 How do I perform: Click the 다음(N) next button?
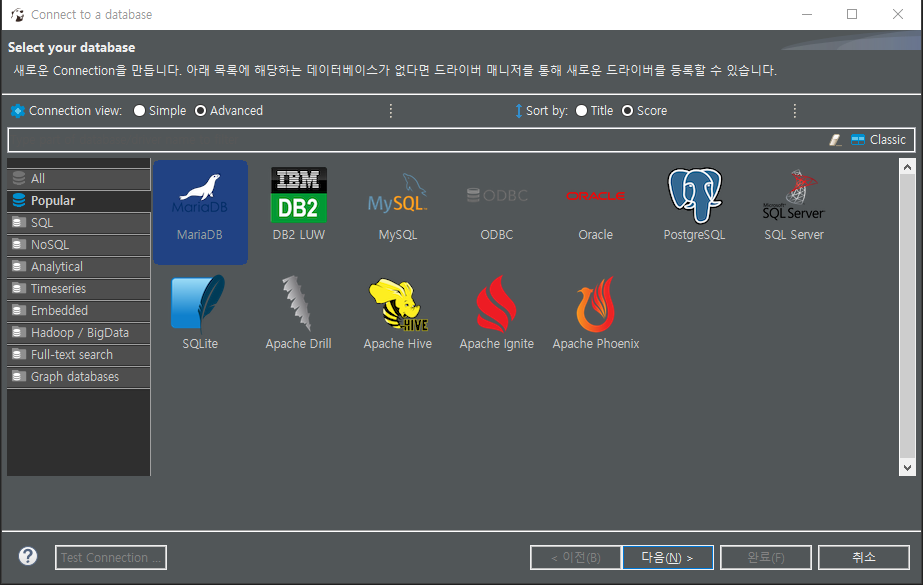(x=668, y=557)
